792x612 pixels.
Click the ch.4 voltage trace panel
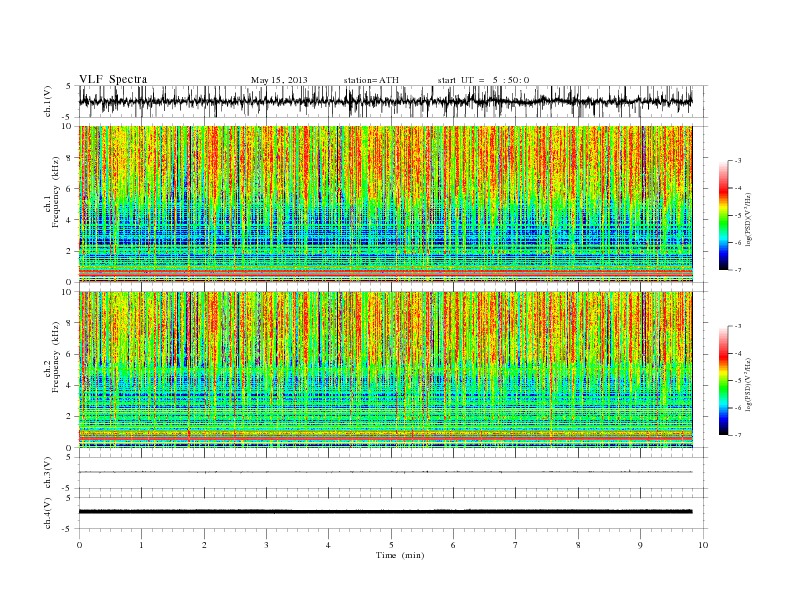393,513
